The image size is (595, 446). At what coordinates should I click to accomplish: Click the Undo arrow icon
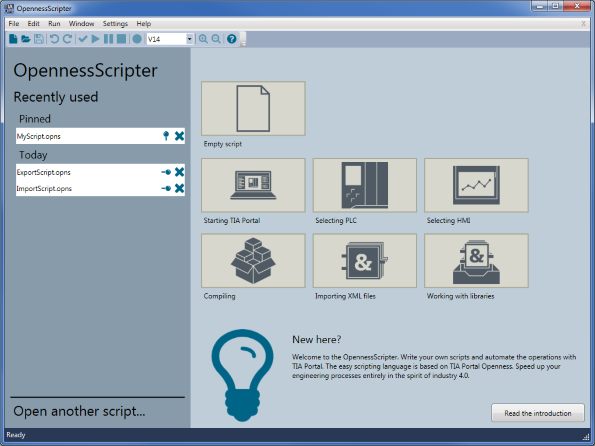[54, 39]
